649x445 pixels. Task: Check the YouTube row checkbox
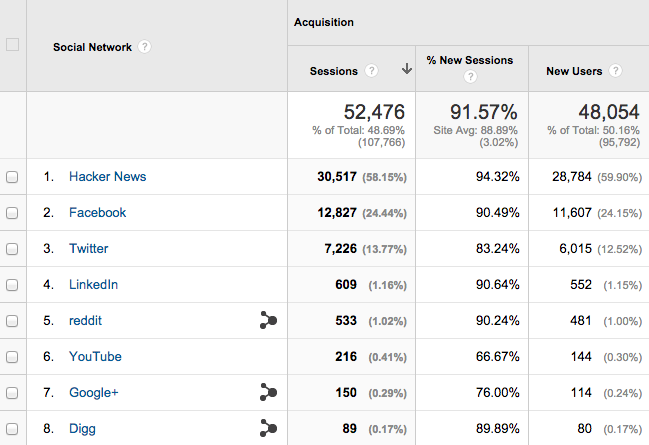(x=12, y=357)
